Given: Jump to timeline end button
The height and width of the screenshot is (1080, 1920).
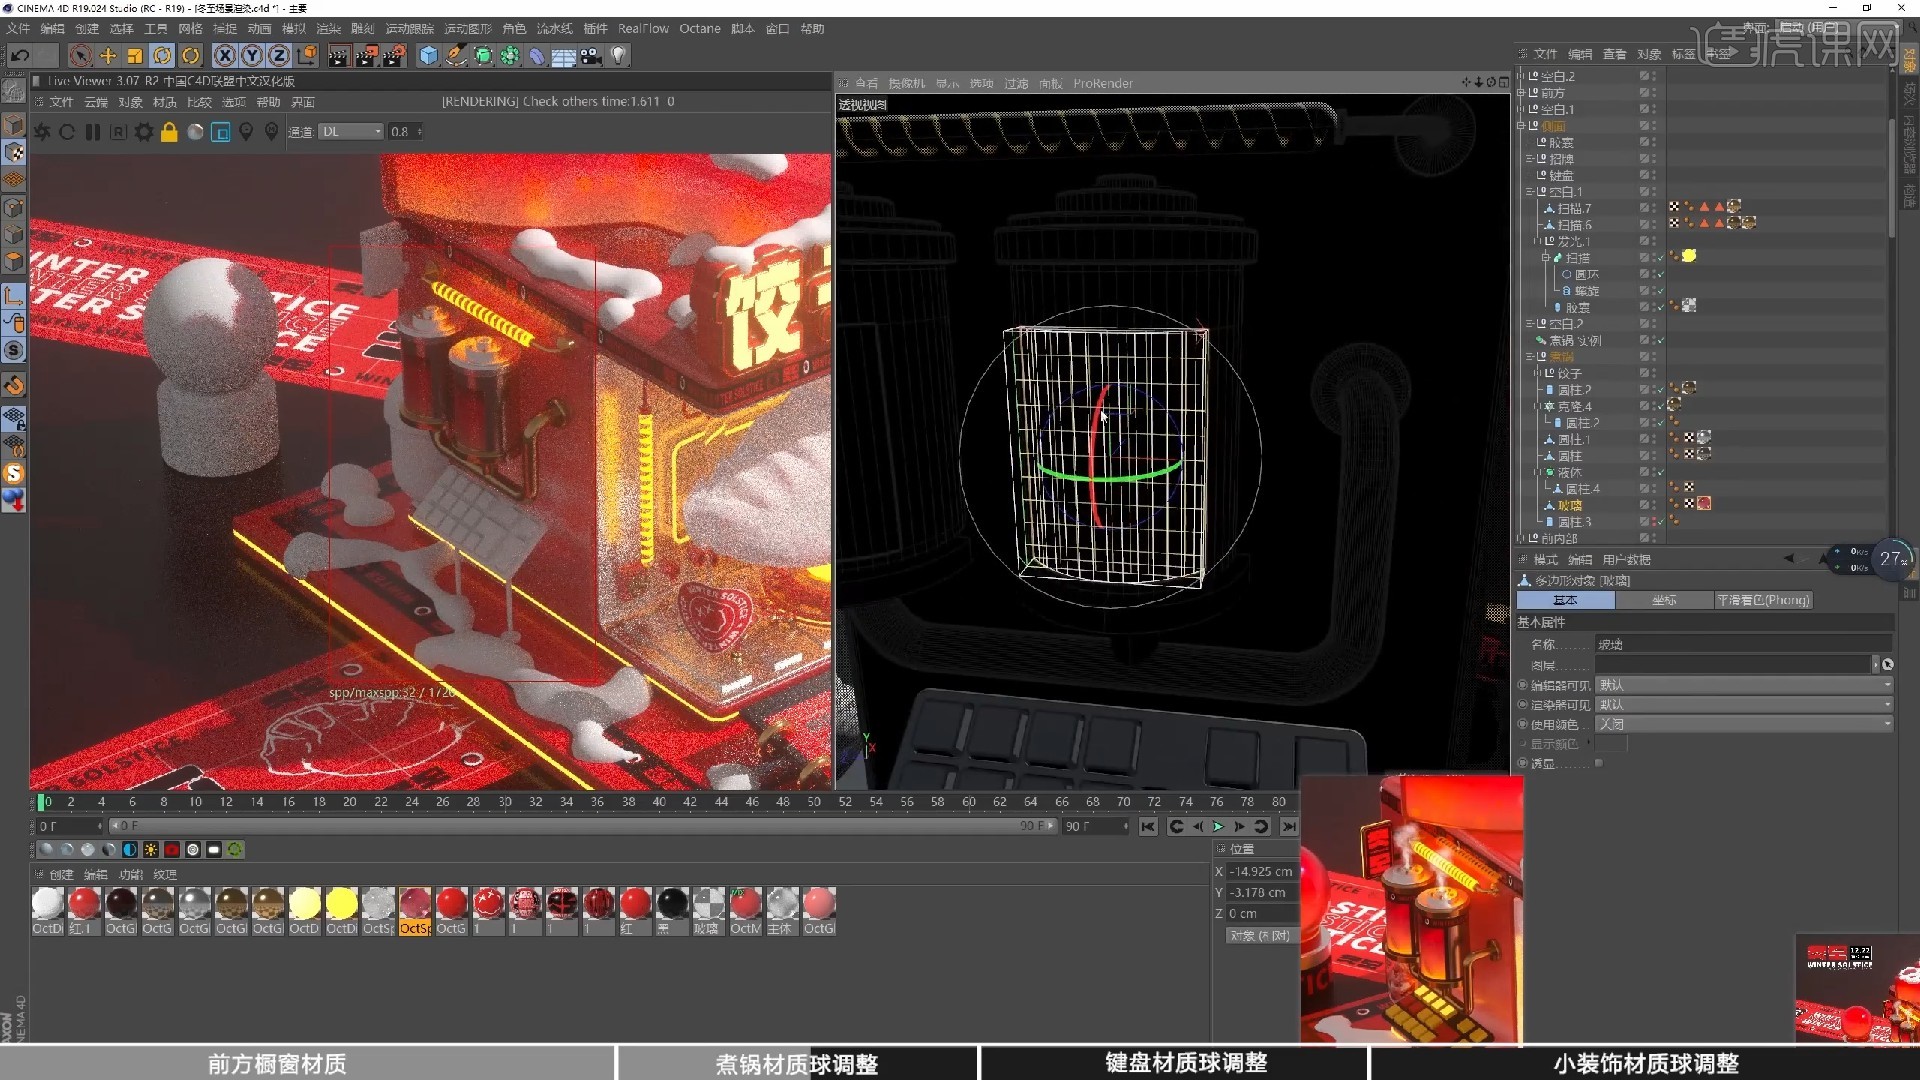Looking at the screenshot, I should coord(1289,827).
